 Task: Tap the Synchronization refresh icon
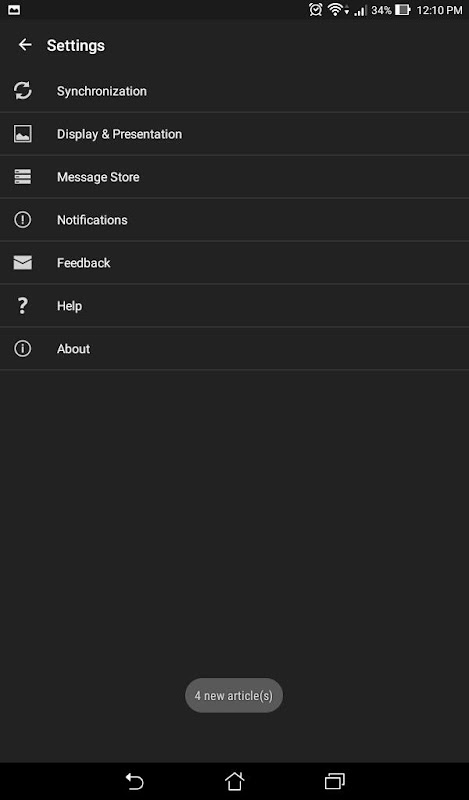click(x=22, y=91)
